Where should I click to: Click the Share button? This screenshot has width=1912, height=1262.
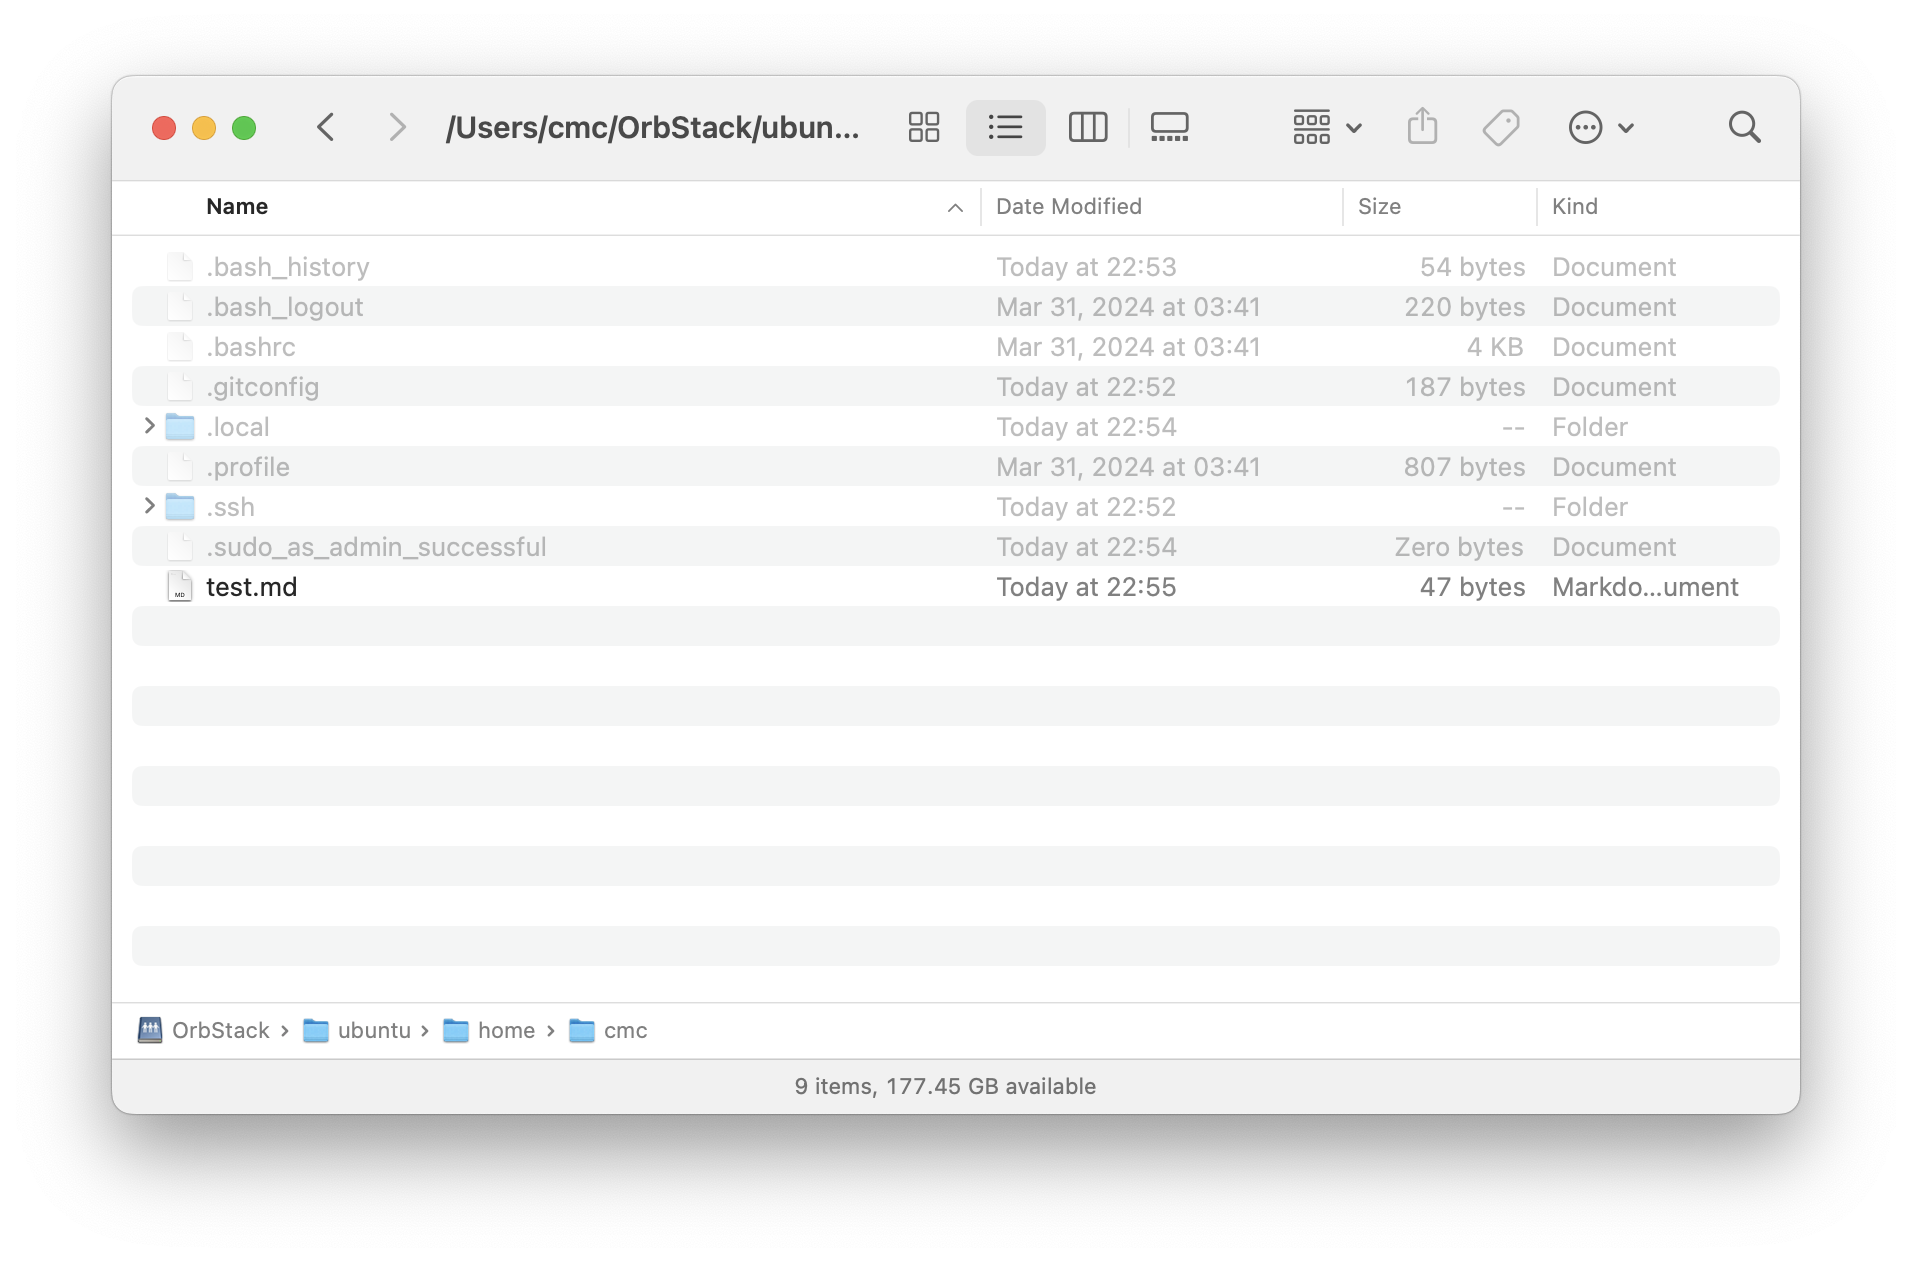[x=1422, y=127]
